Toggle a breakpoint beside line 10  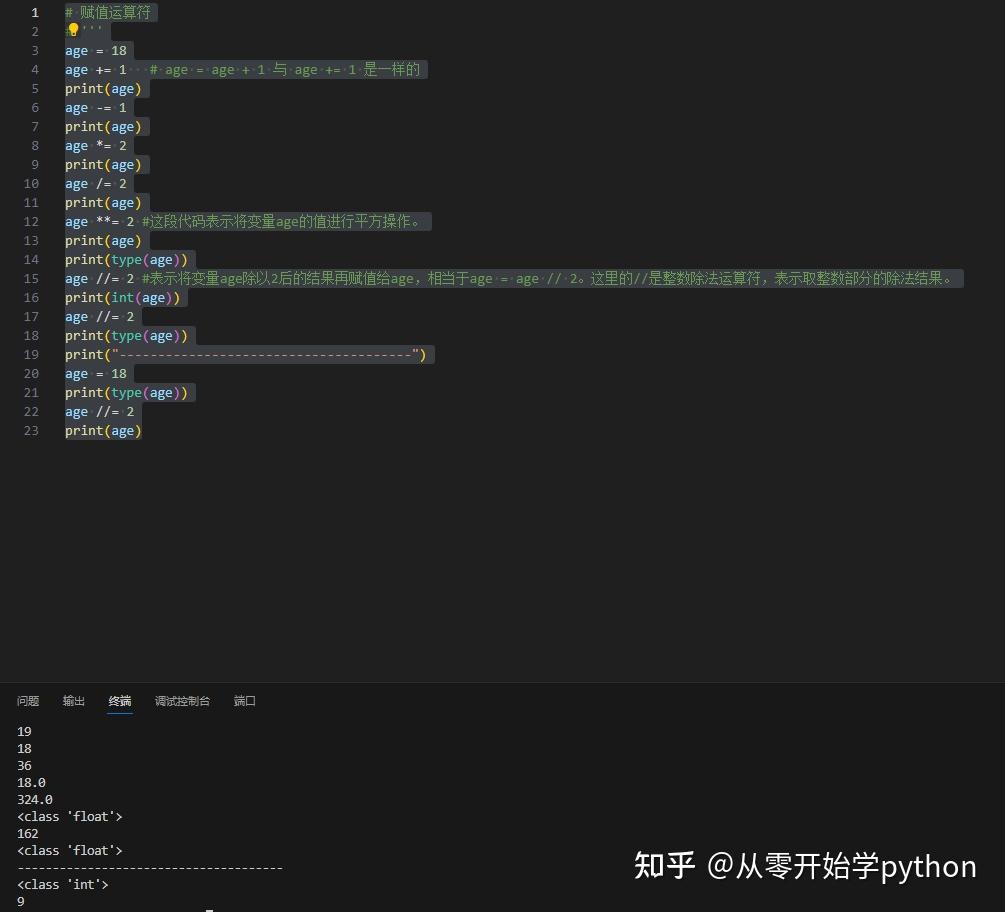[x=15, y=183]
